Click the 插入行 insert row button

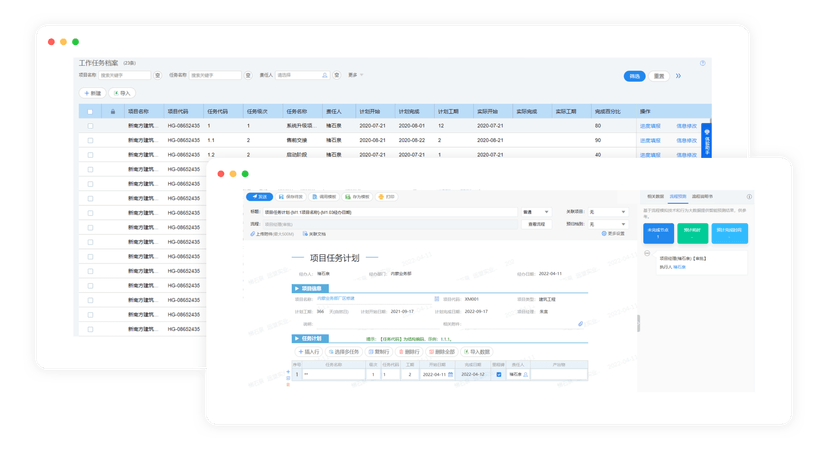click(x=308, y=352)
